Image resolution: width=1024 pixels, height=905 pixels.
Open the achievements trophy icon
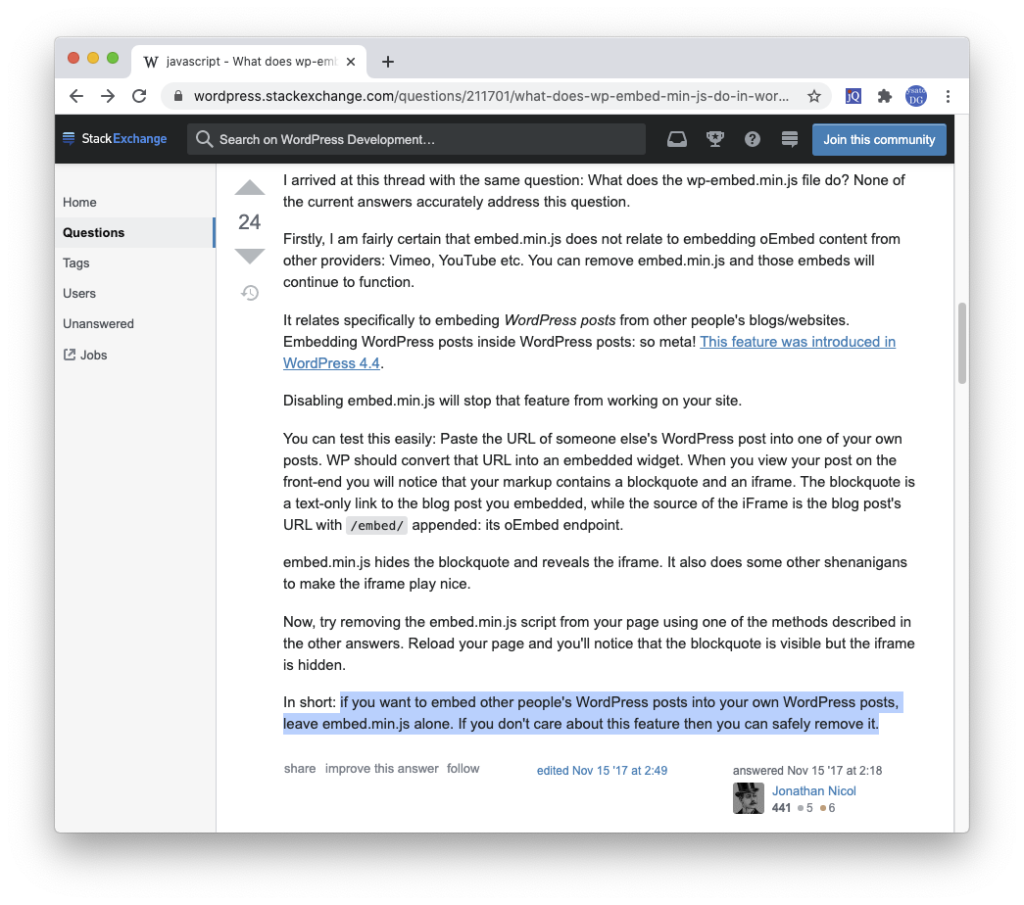coord(715,139)
